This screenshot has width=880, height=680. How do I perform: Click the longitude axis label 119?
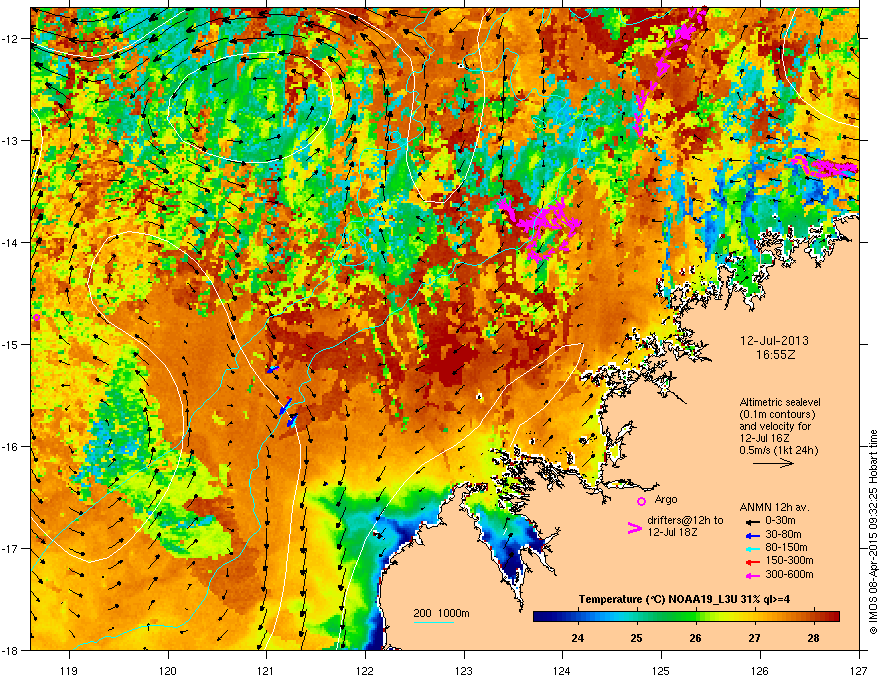coord(69,670)
